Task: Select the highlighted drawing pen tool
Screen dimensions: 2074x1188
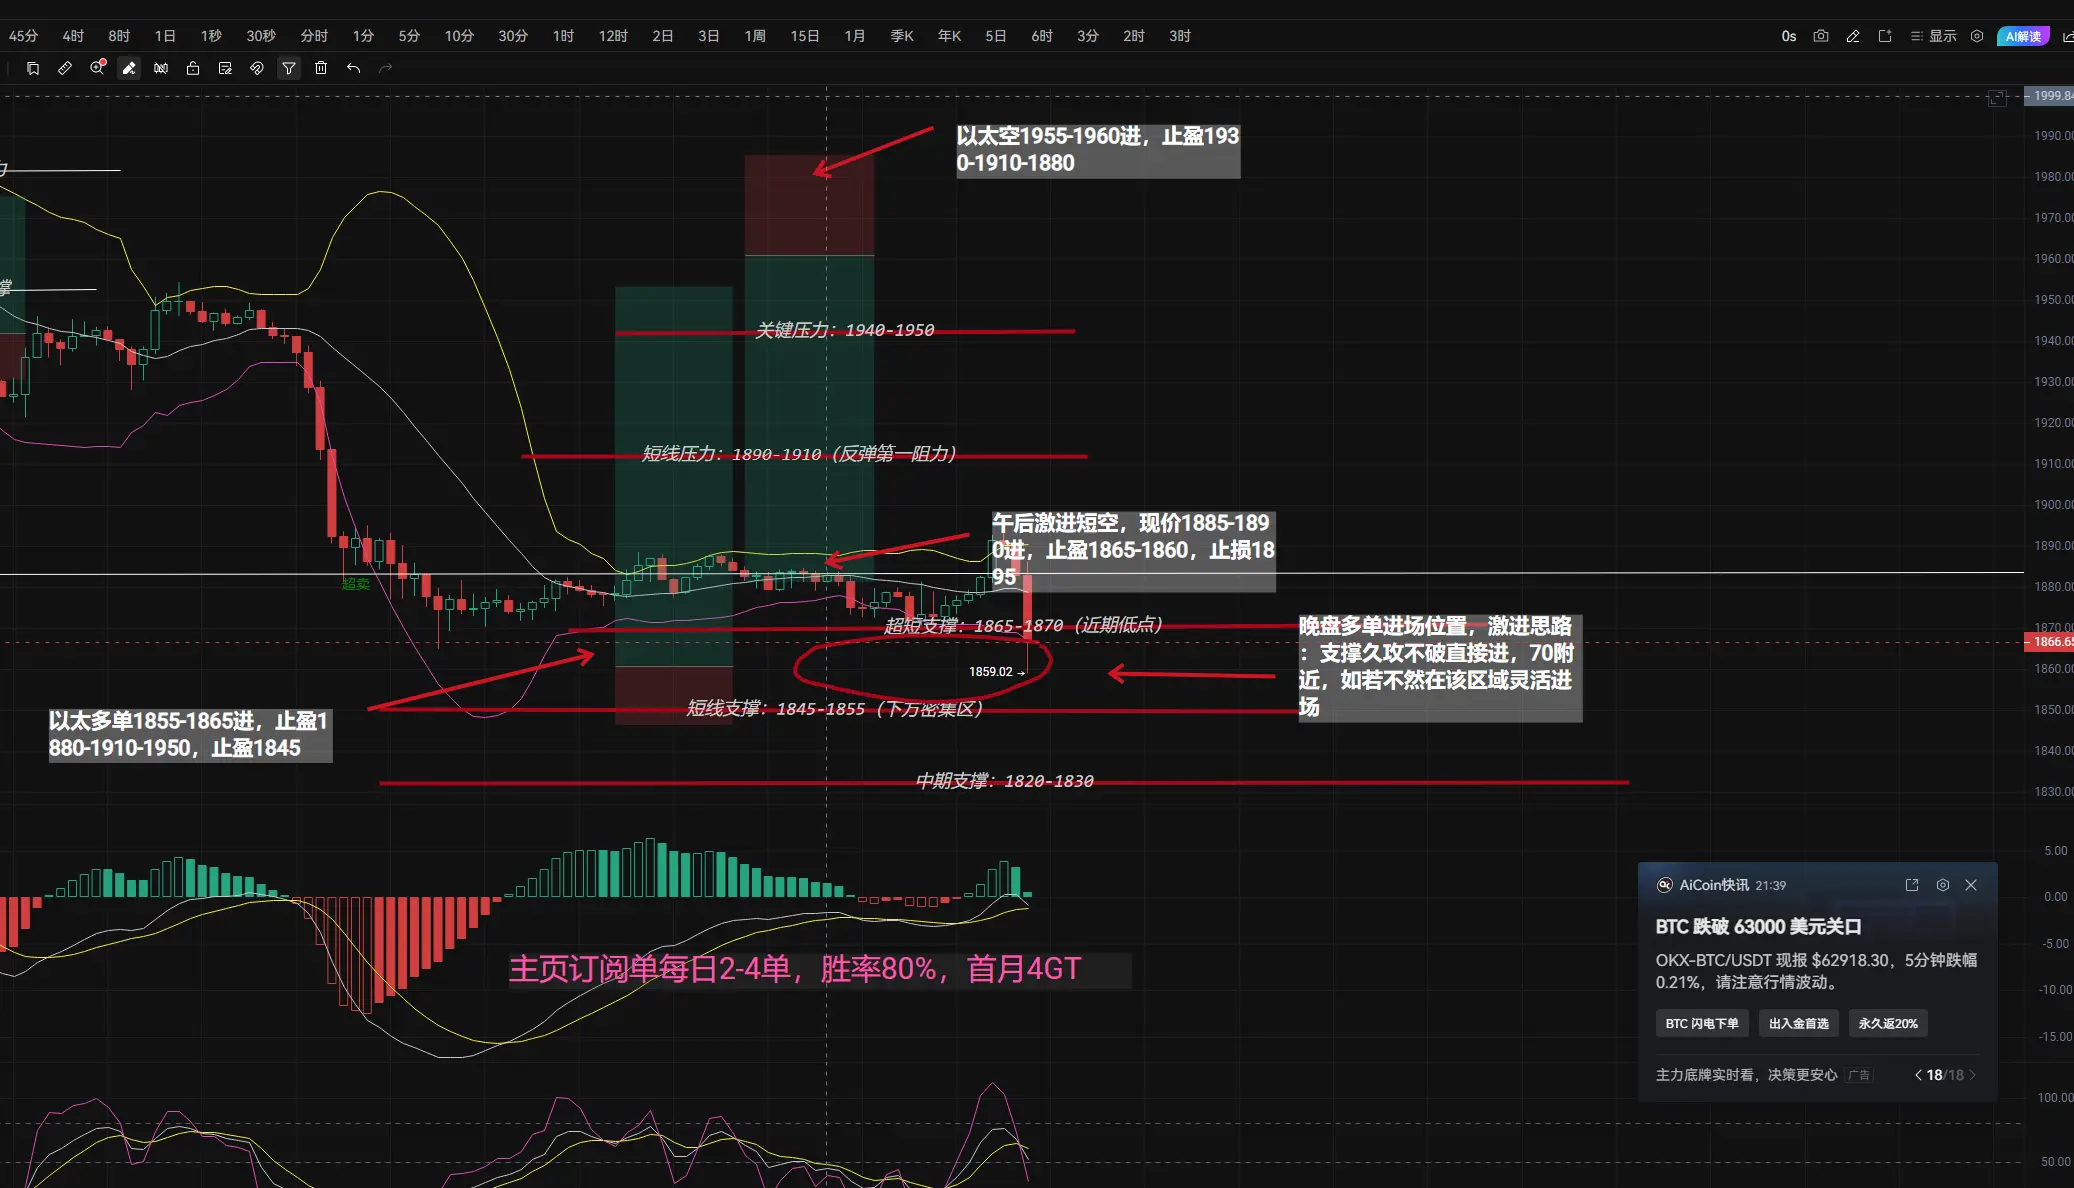Action: tap(129, 68)
